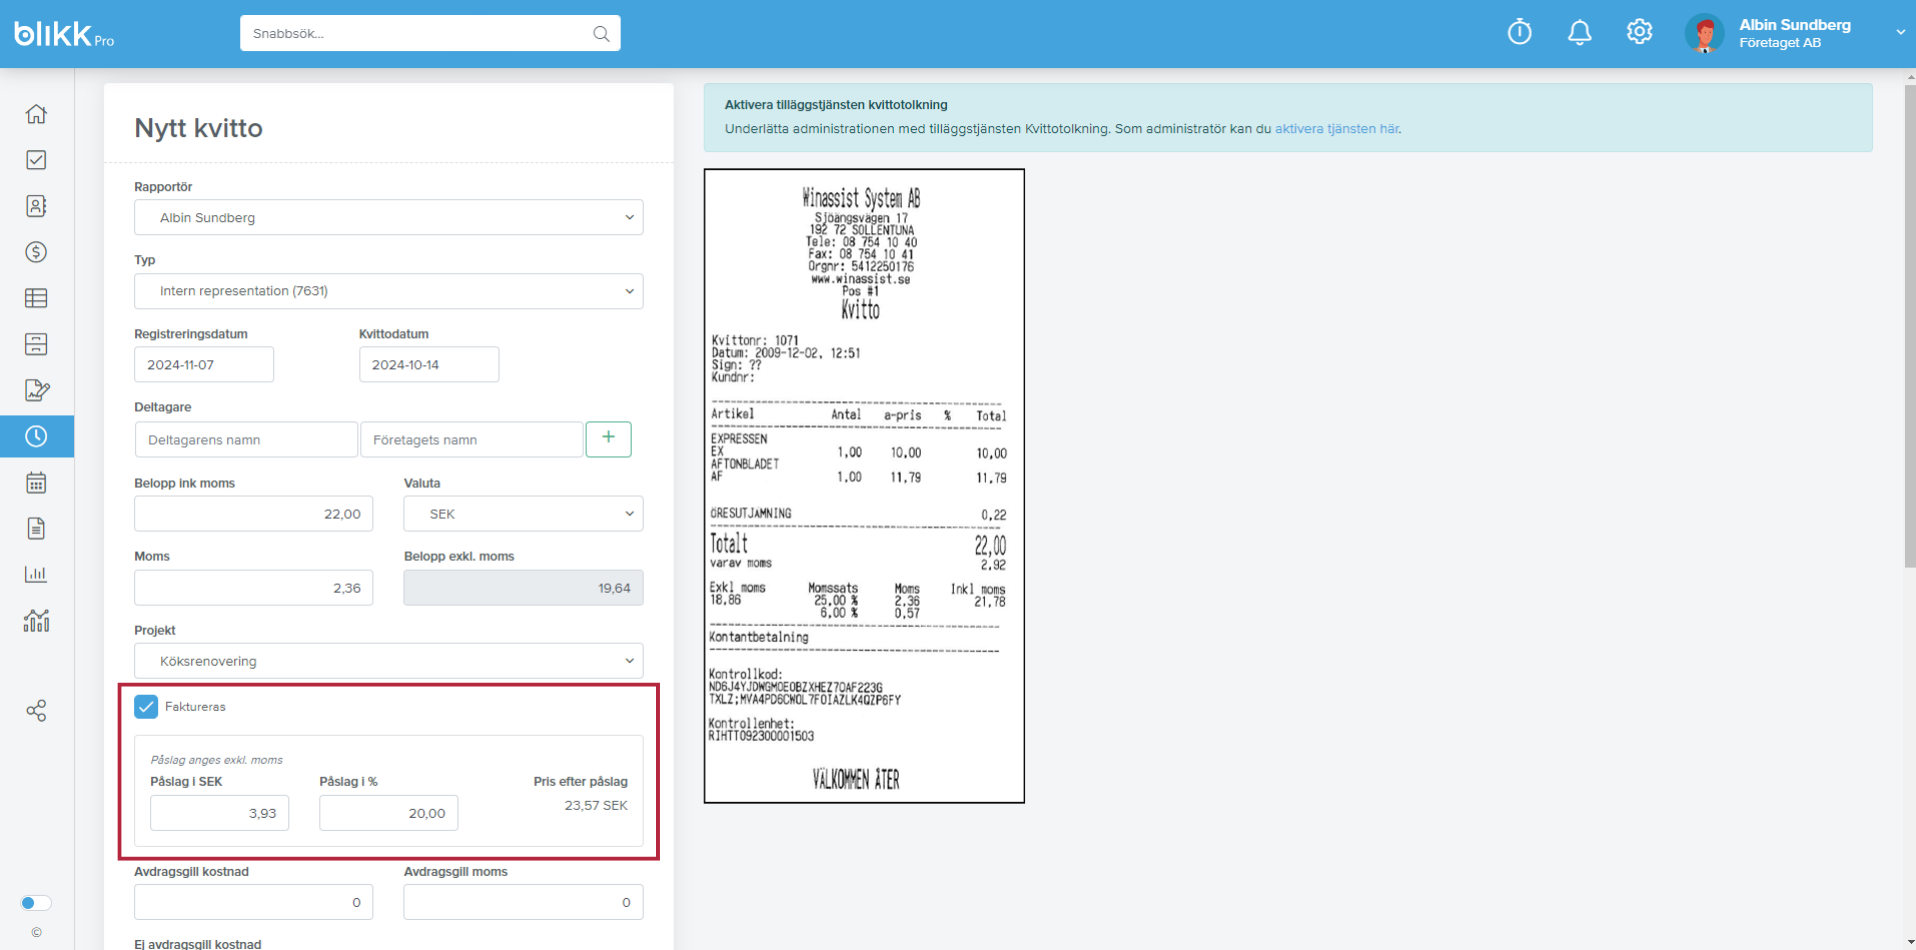The width and height of the screenshot is (1916, 950).
Task: Click the Deltagarens namn field
Action: (246, 440)
